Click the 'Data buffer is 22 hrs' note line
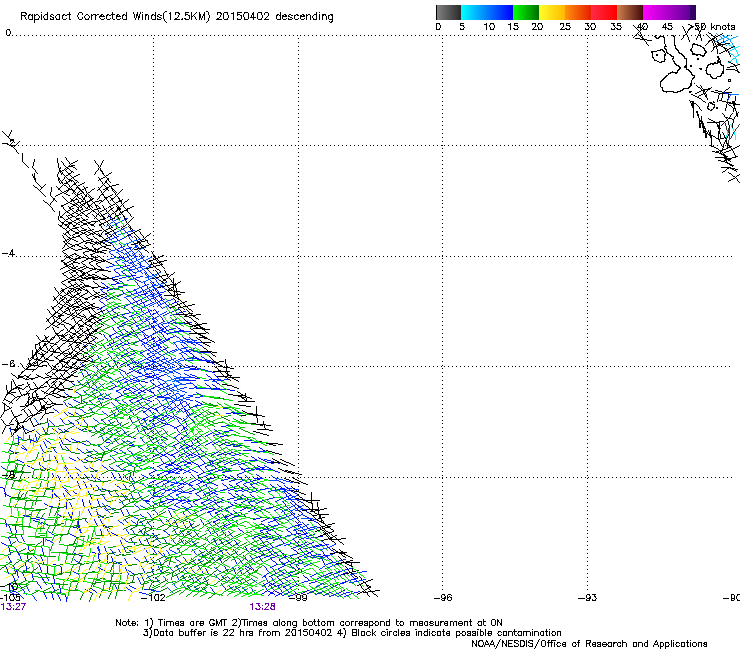The width and height of the screenshot is (740, 650). pos(352,633)
